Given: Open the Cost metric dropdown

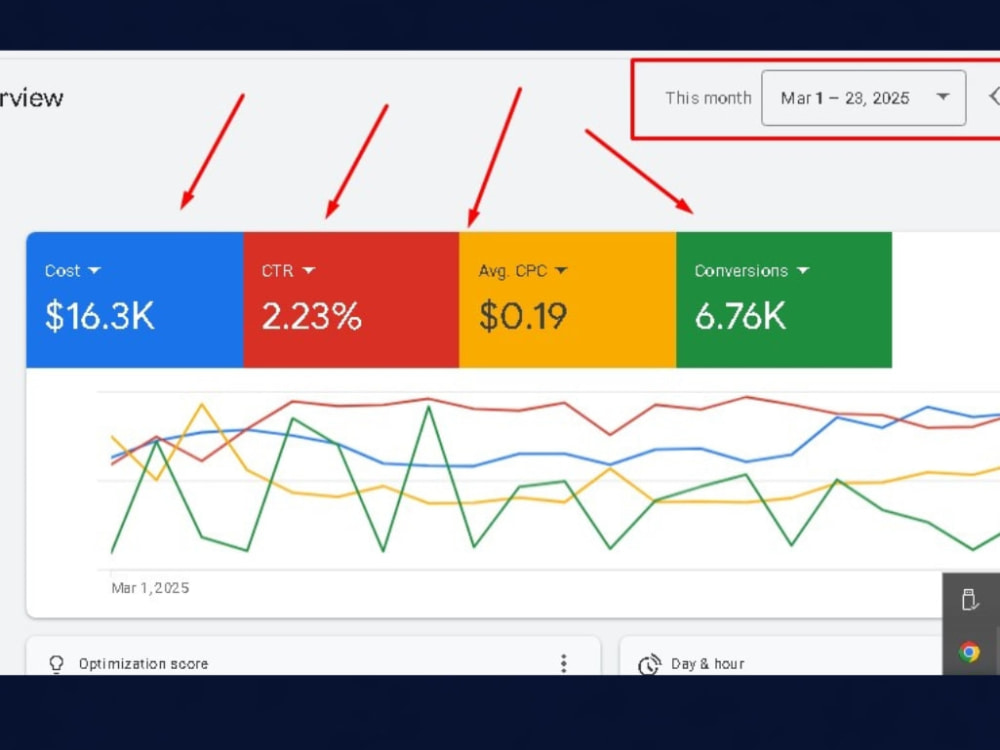Looking at the screenshot, I should coord(72,270).
